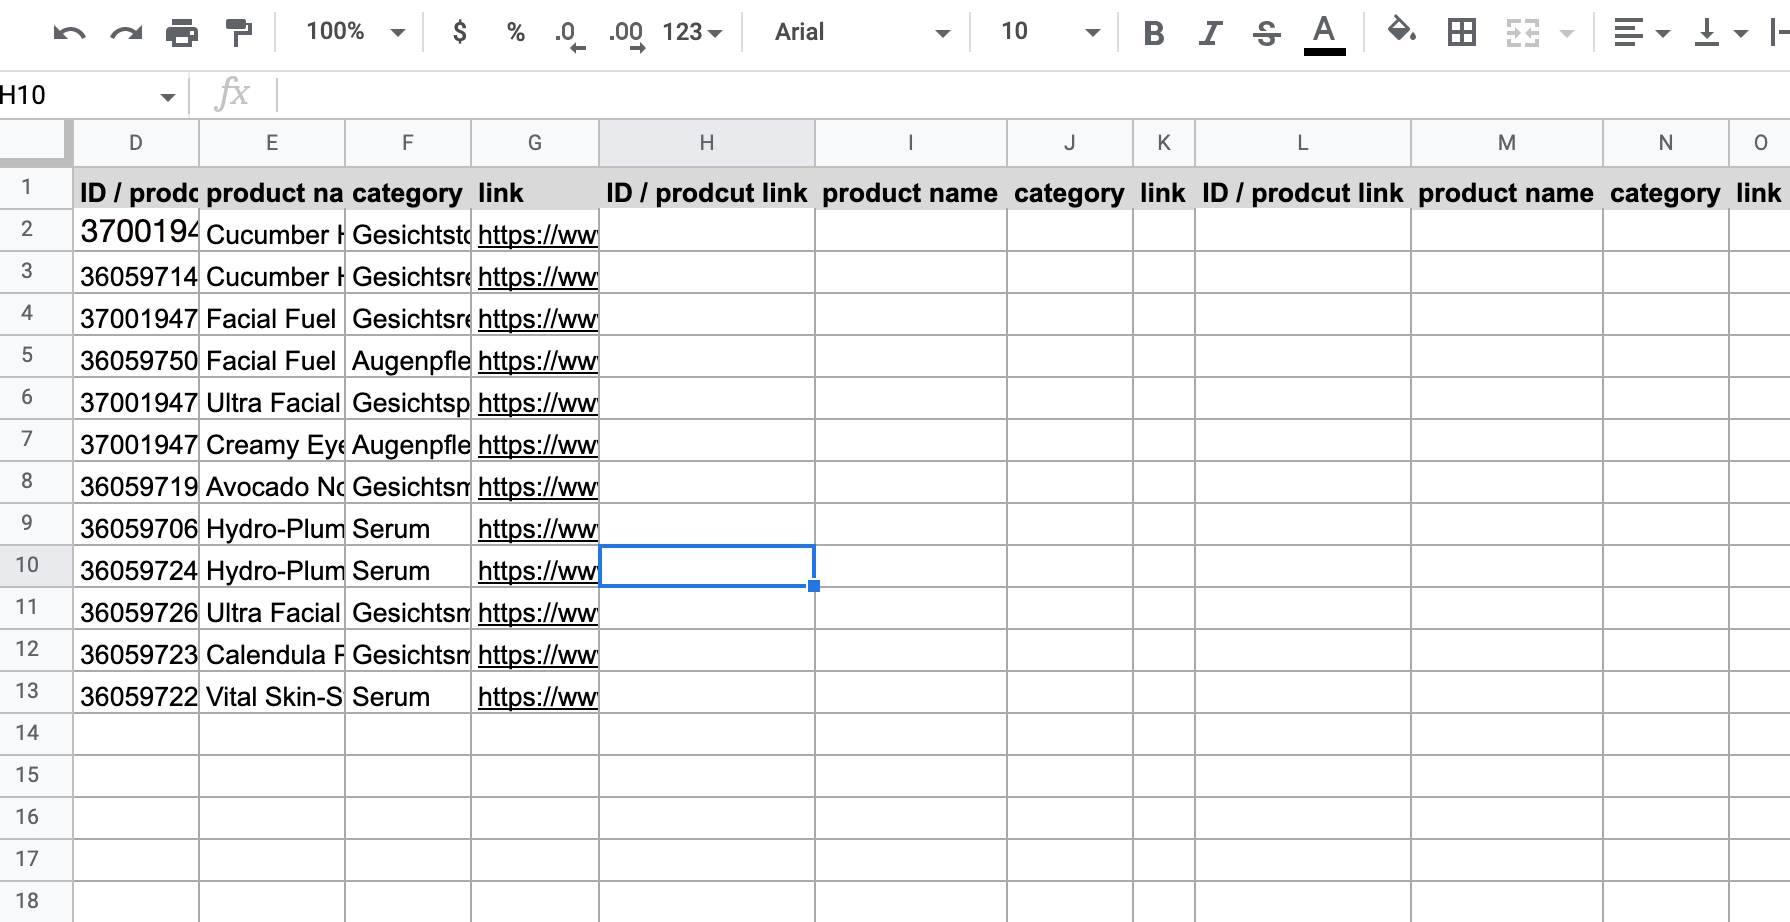The width and height of the screenshot is (1790, 922).
Task: Open the link in row 11
Action: point(538,613)
